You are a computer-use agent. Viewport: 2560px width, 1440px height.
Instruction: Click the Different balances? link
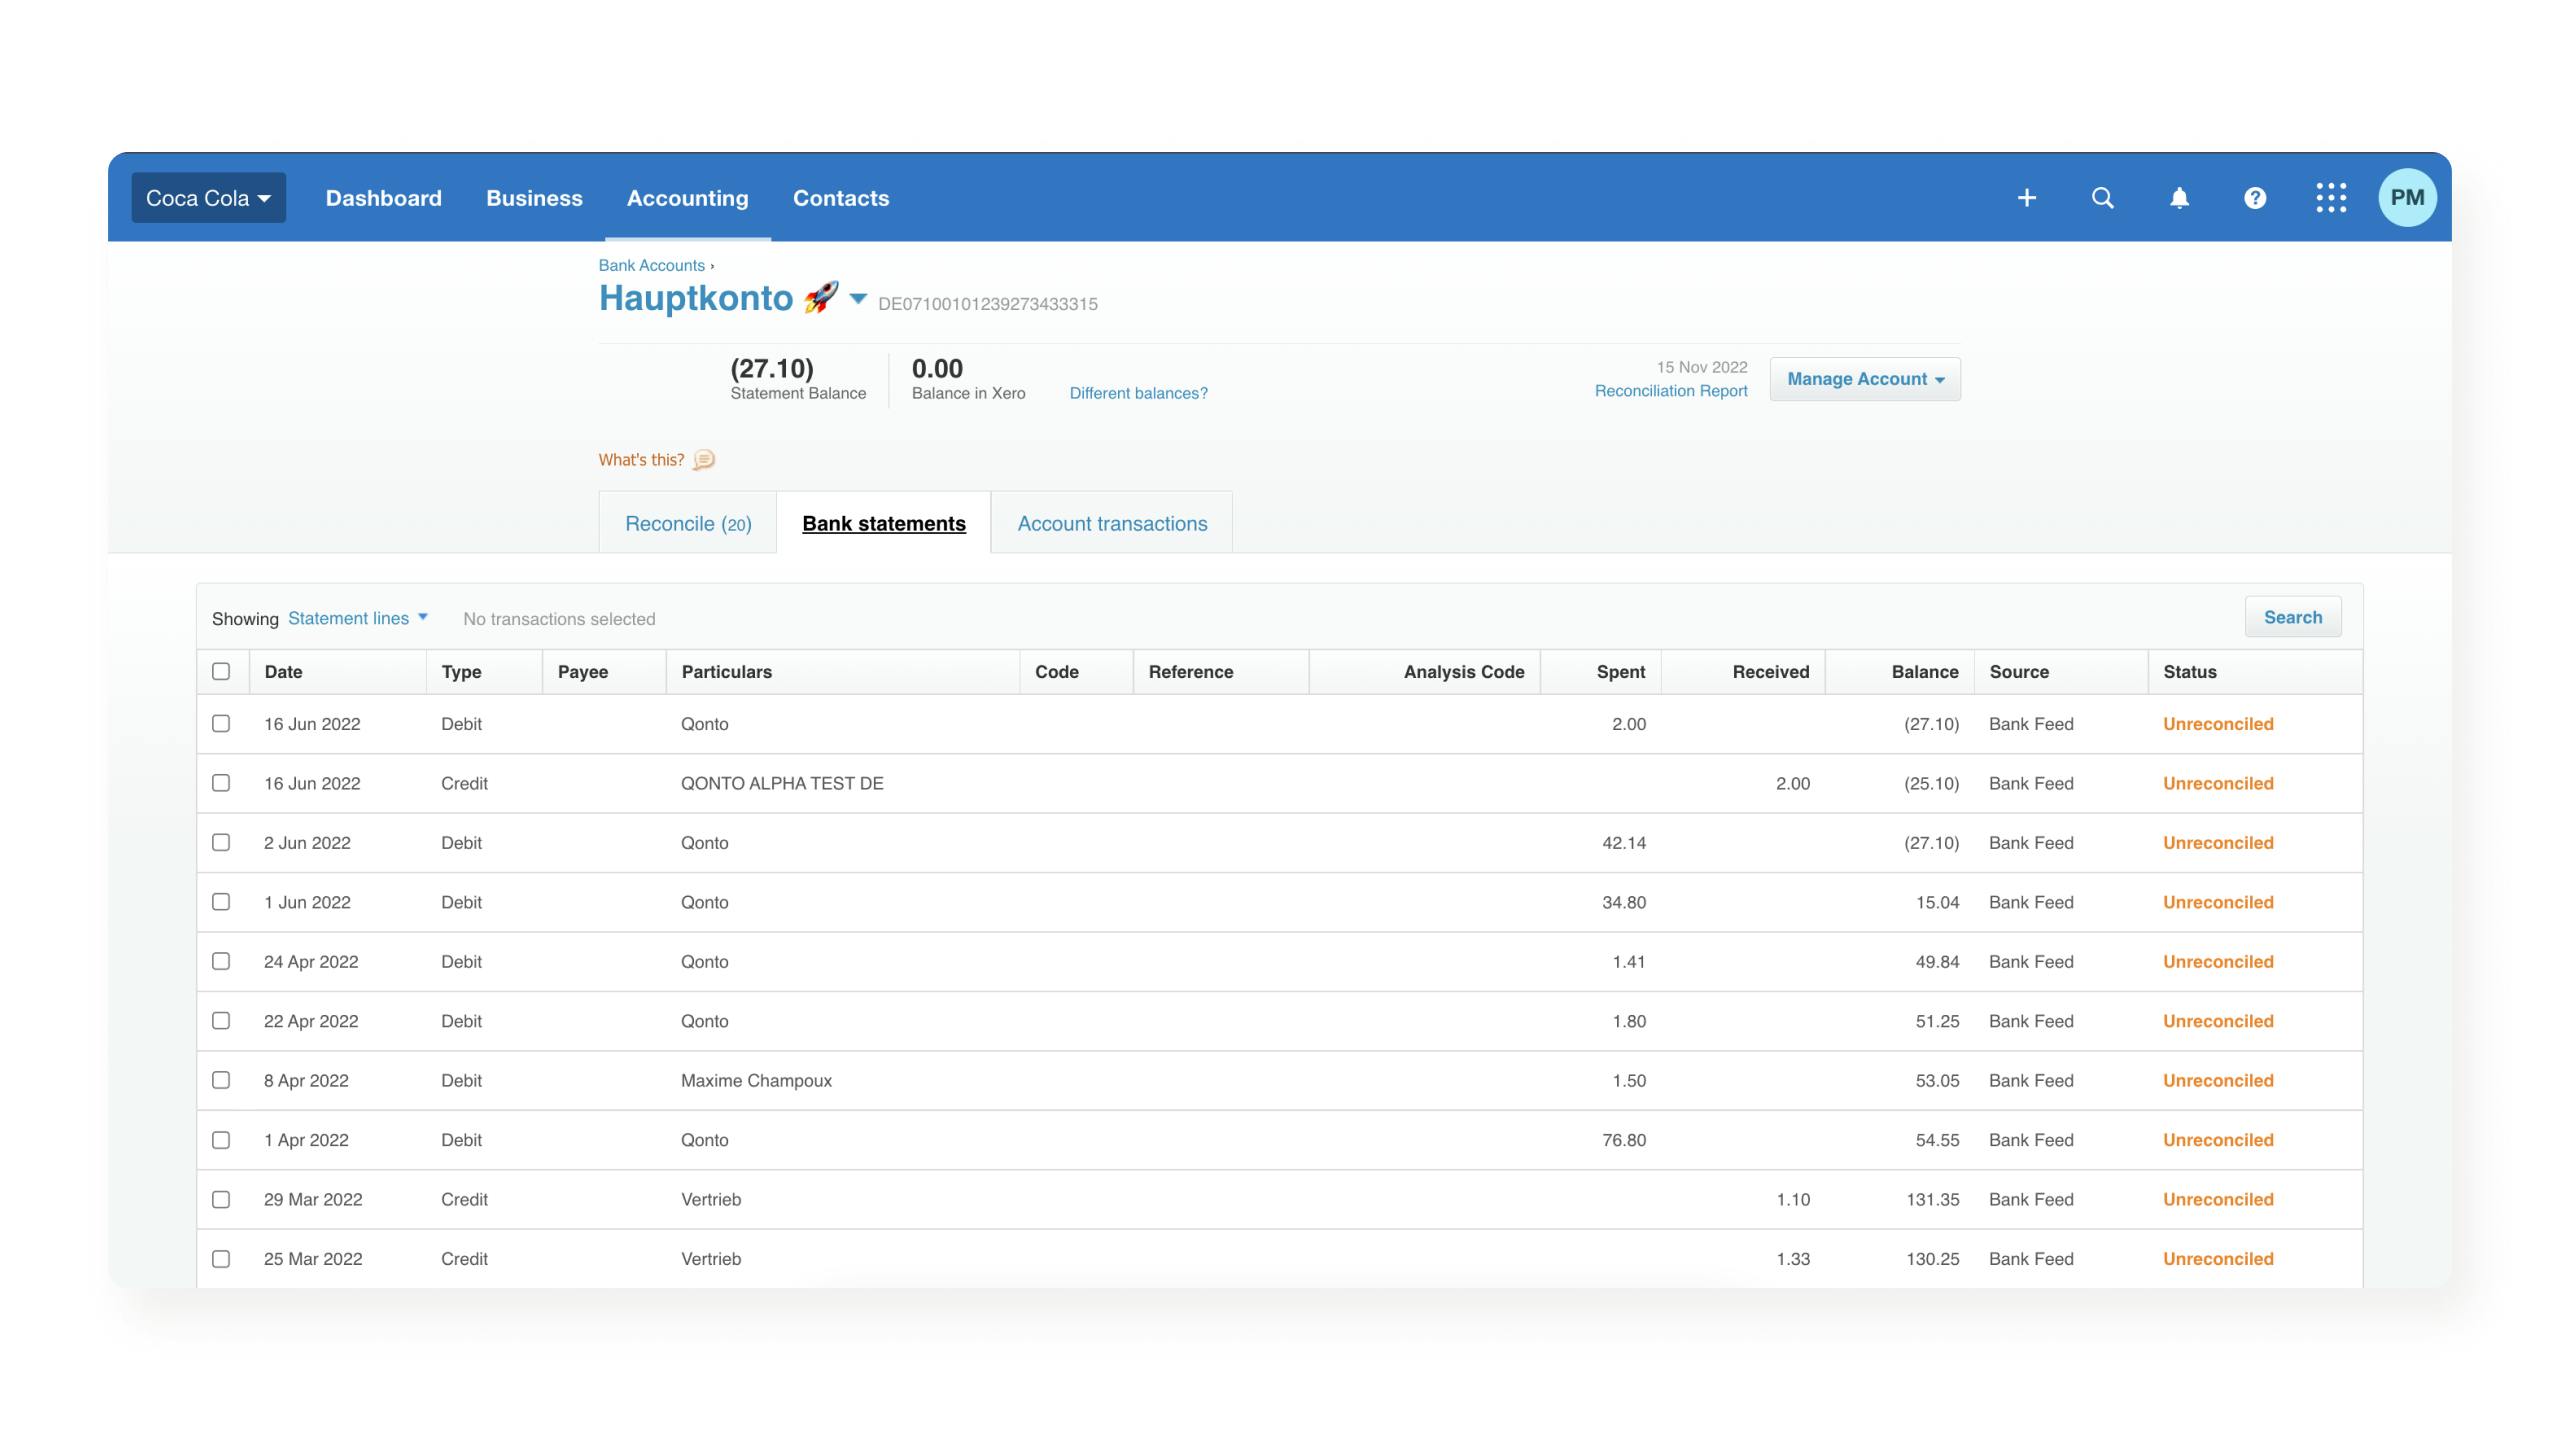tap(1137, 393)
